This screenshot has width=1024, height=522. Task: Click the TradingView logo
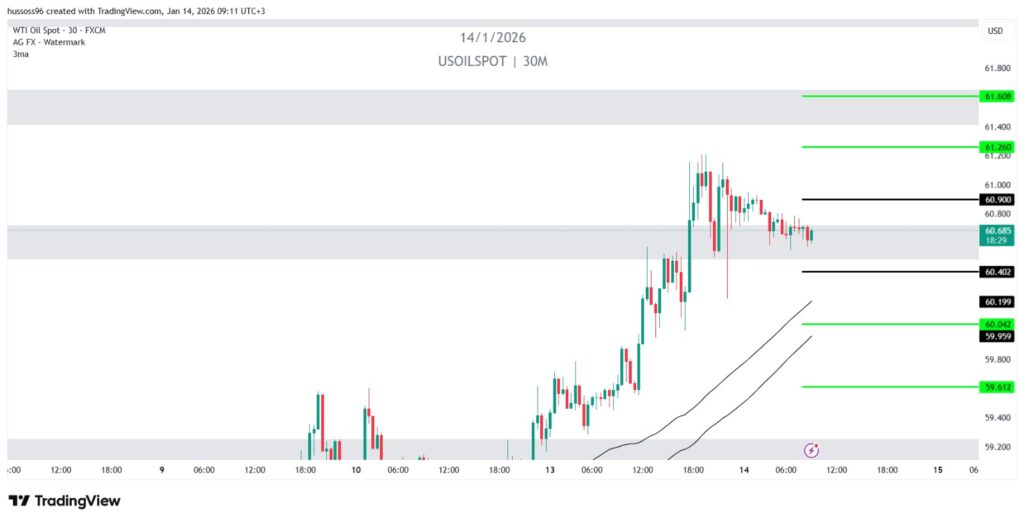(x=64, y=500)
